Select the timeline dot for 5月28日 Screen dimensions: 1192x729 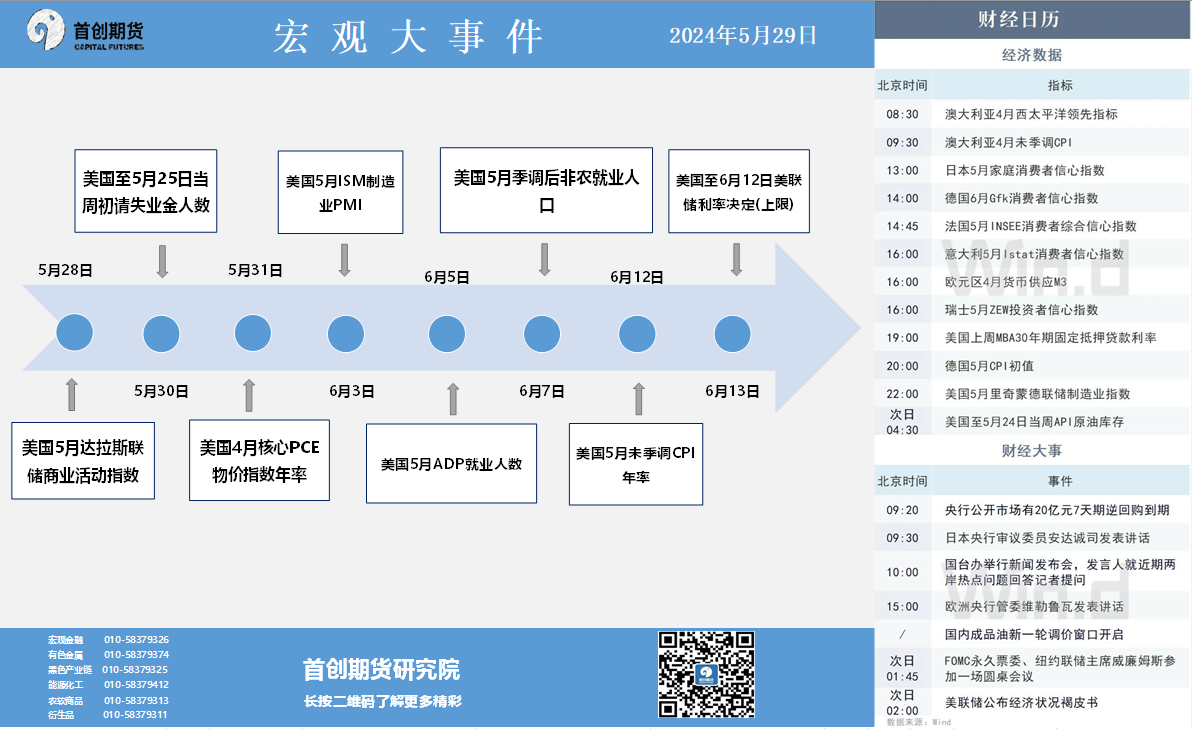[74, 333]
